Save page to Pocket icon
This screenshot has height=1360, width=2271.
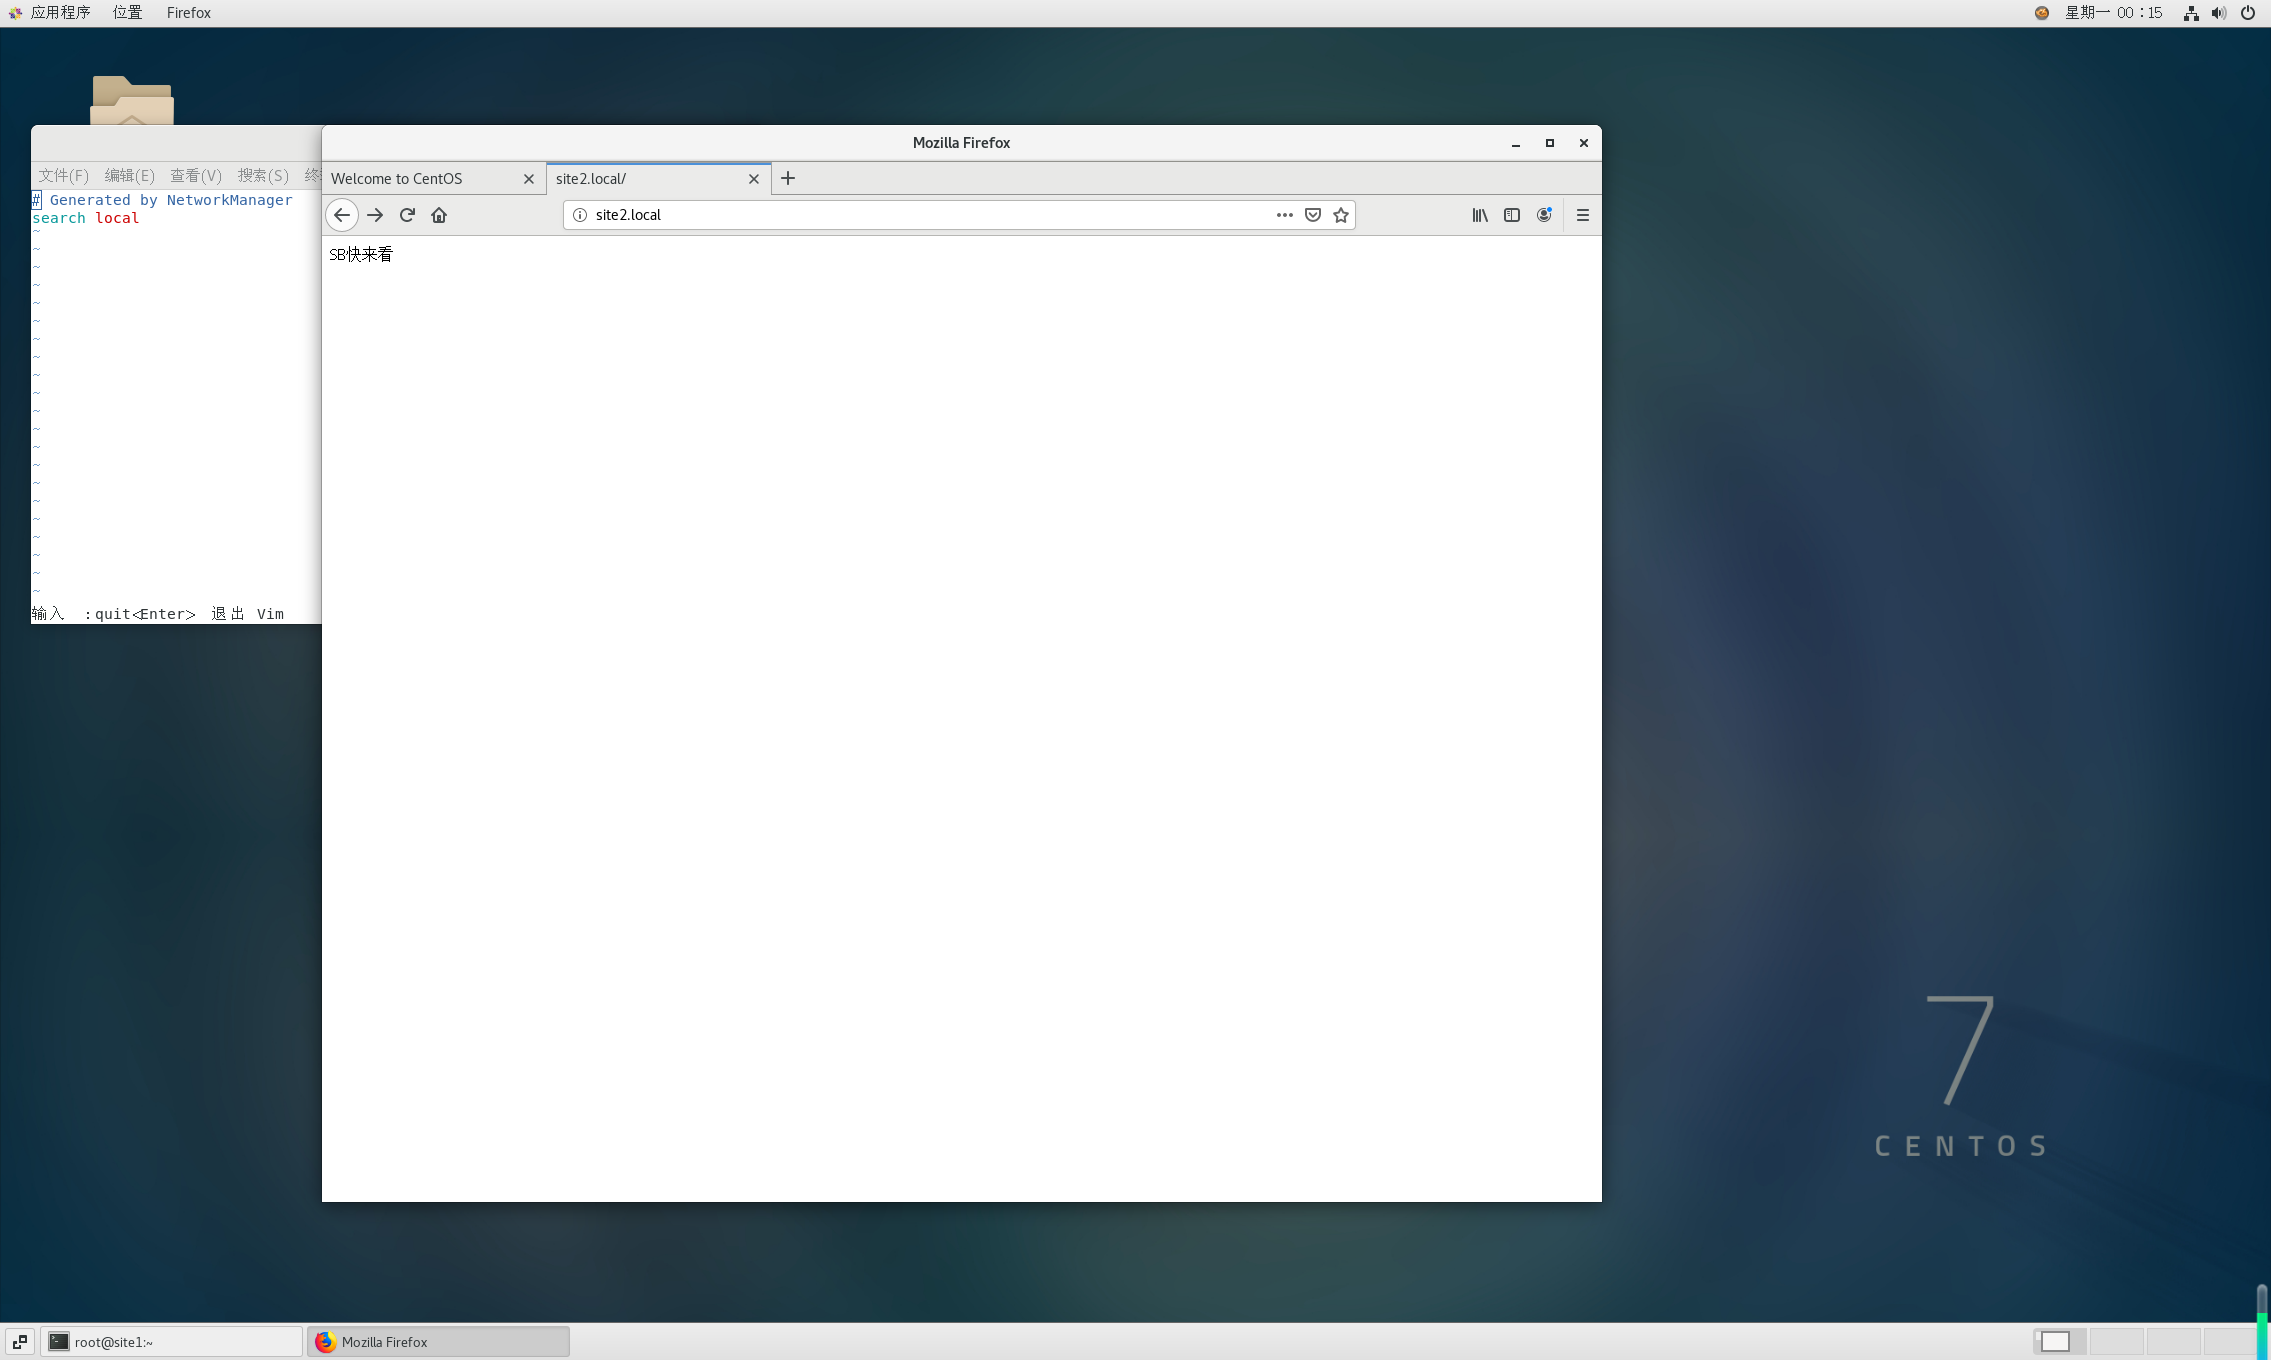(x=1313, y=215)
